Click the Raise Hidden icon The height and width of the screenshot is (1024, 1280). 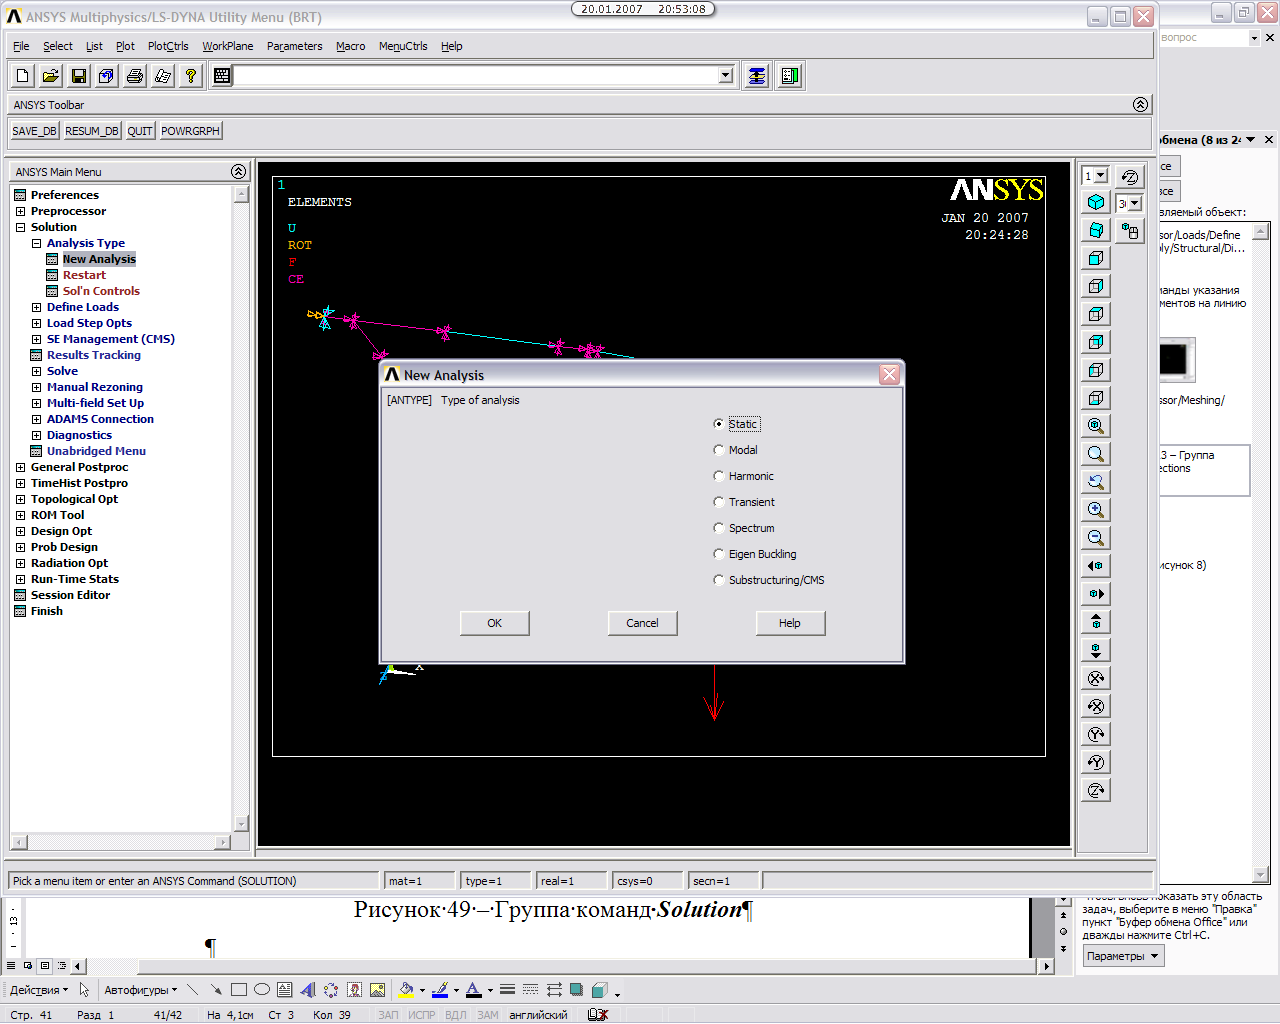pyautogui.click(x=757, y=76)
